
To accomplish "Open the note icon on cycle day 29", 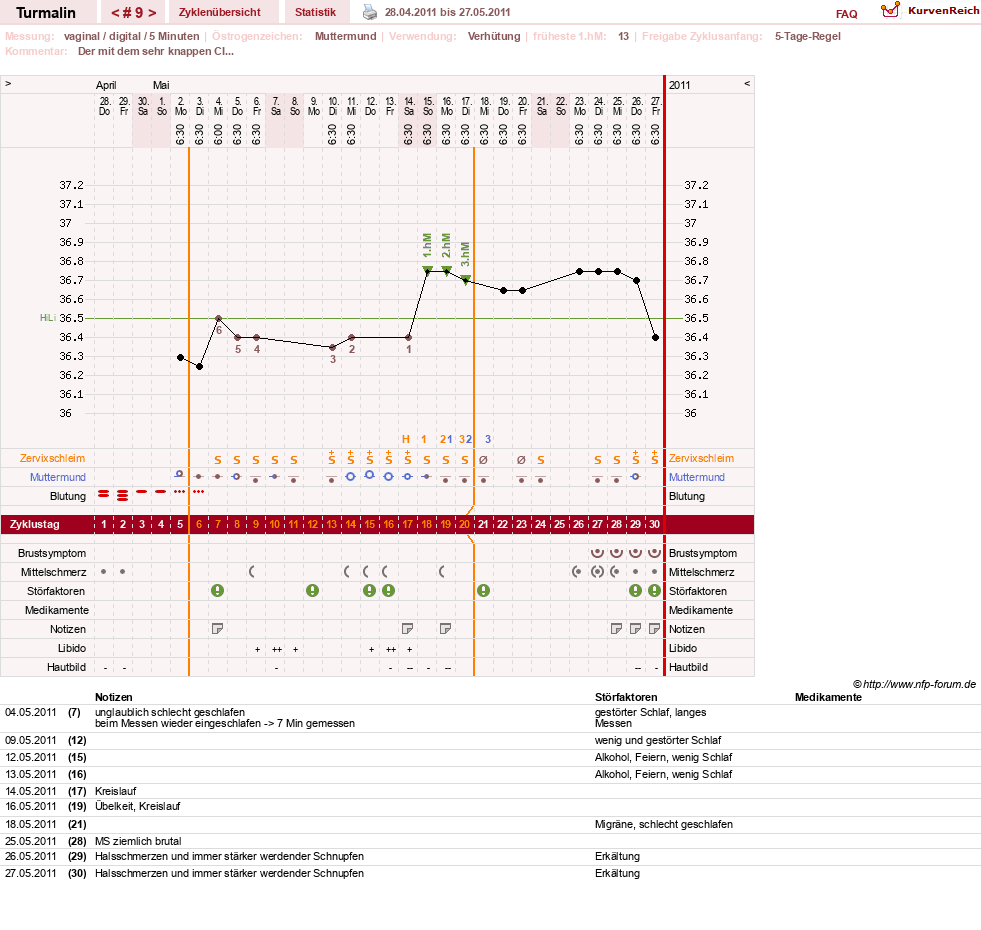I will click(x=635, y=628).
